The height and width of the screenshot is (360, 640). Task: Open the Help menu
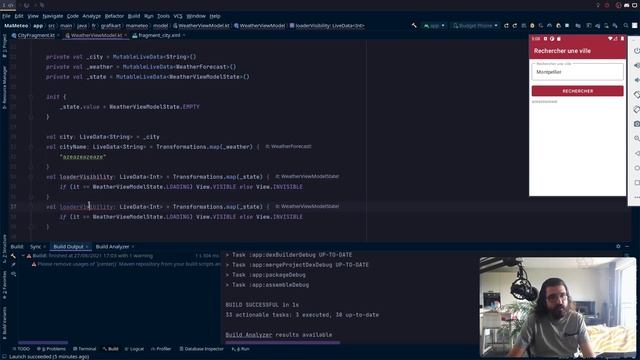(215, 16)
